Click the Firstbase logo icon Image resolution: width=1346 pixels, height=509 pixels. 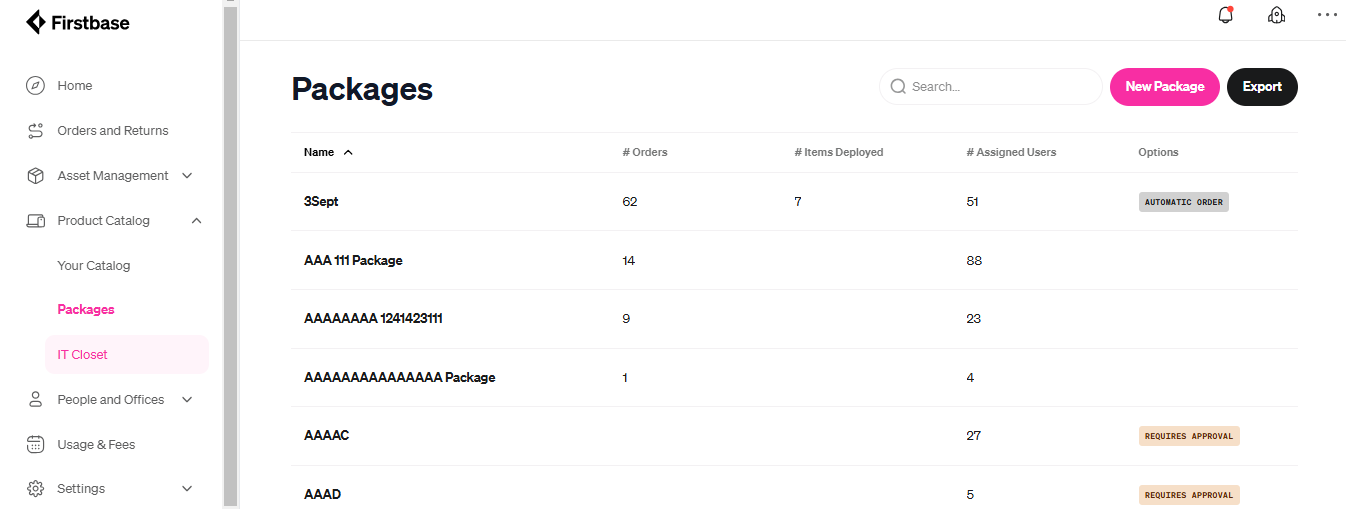point(36,22)
